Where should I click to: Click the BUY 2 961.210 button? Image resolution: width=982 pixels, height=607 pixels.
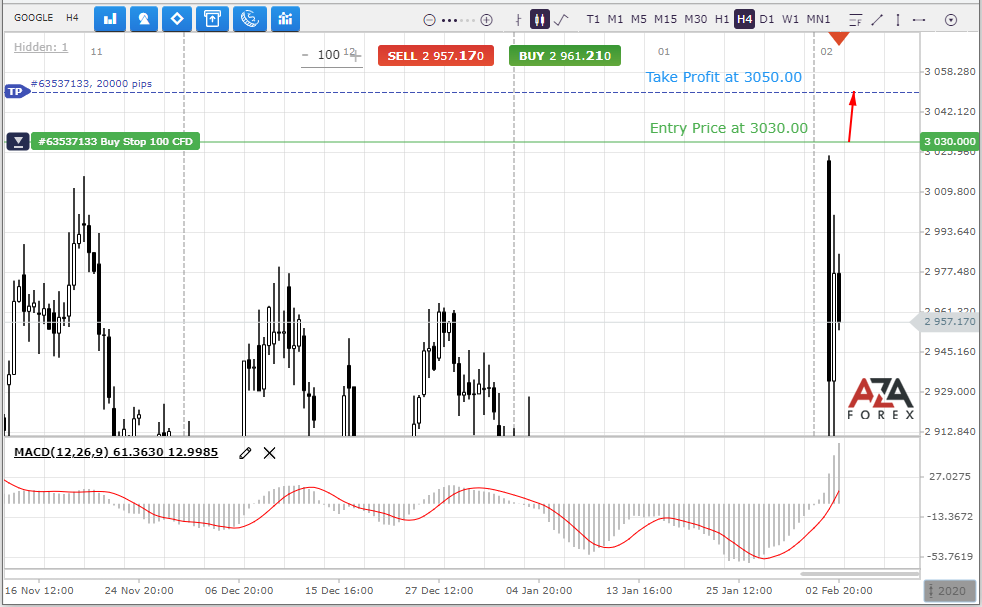[565, 56]
